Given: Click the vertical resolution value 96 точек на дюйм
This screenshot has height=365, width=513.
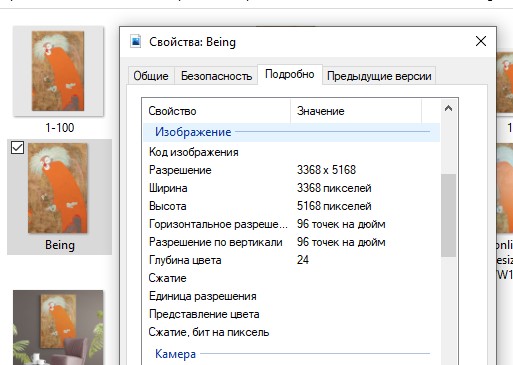Looking at the screenshot, I should pos(341,242).
